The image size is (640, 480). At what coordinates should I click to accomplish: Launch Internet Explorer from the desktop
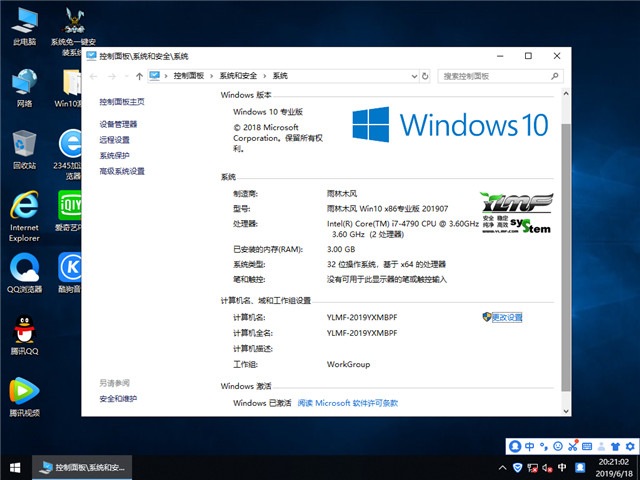(24, 216)
